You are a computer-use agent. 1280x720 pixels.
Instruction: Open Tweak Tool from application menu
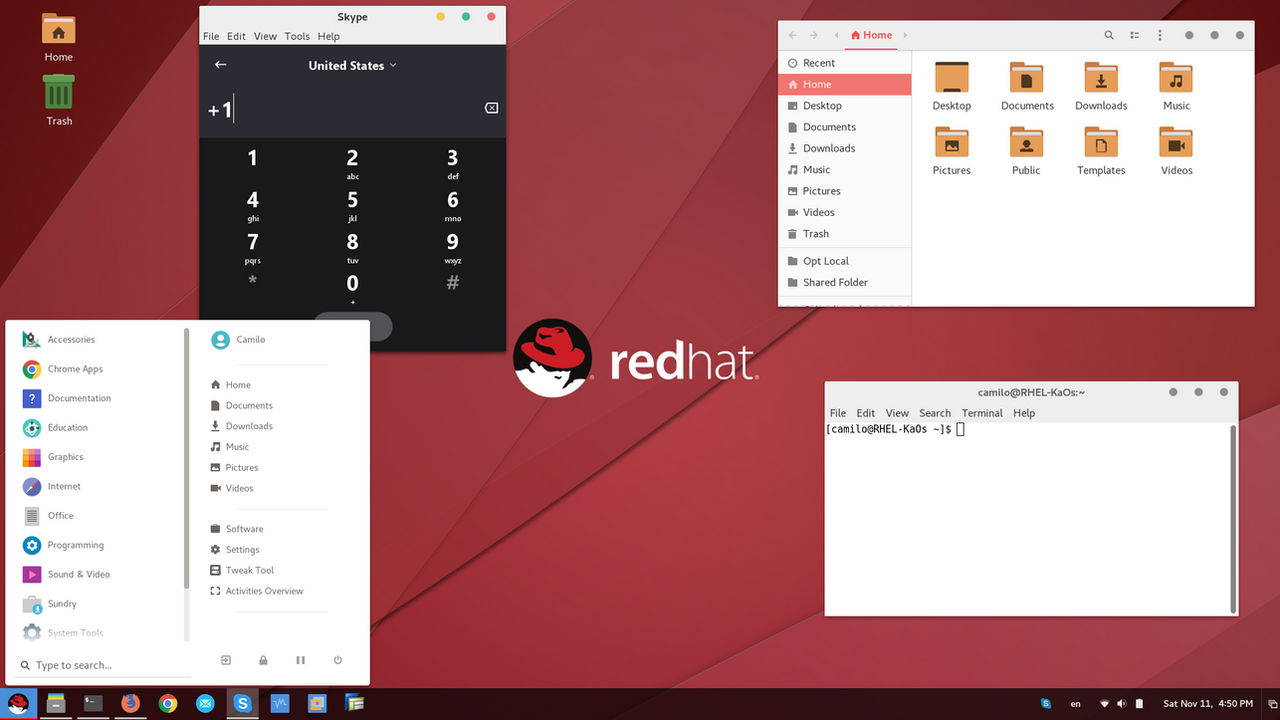(x=242, y=570)
